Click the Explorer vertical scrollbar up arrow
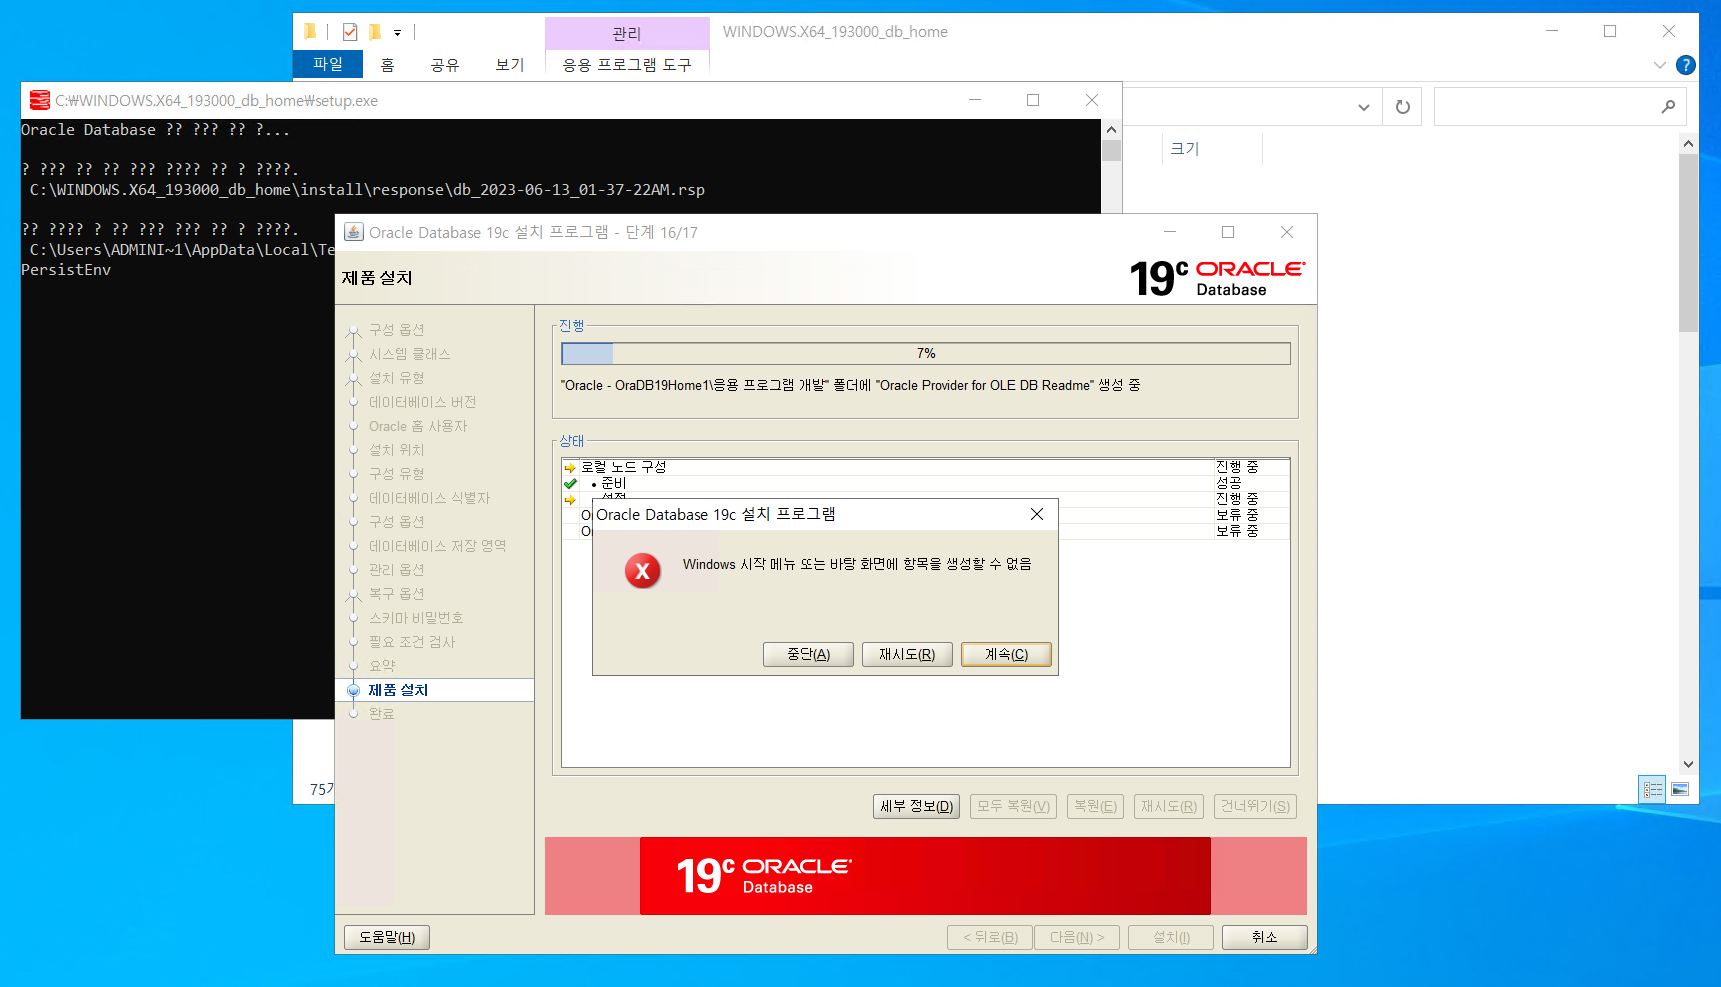The image size is (1721, 987). [1688, 144]
